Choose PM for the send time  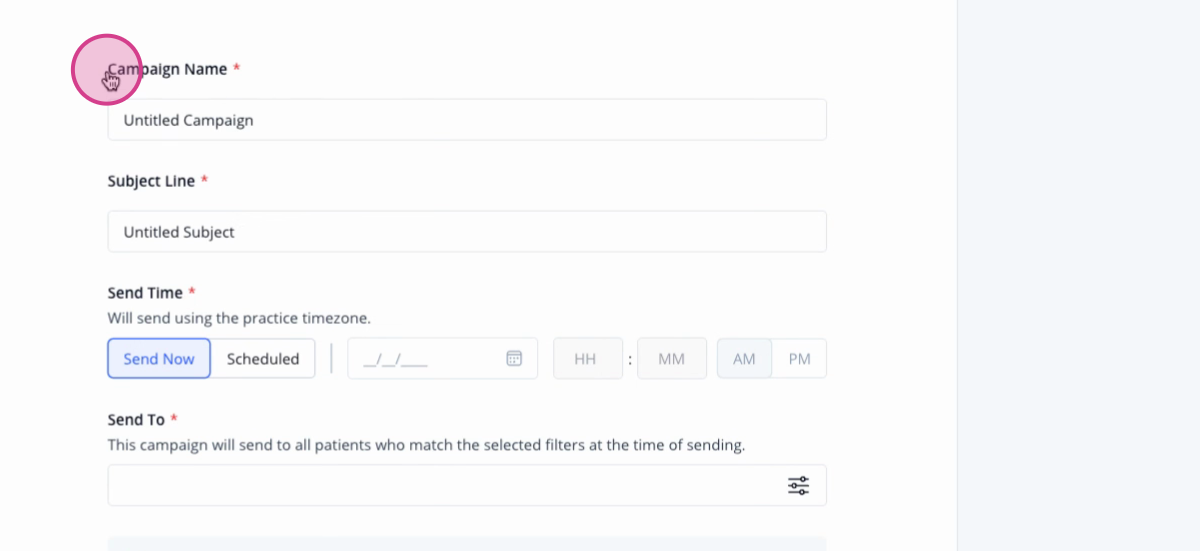click(799, 358)
